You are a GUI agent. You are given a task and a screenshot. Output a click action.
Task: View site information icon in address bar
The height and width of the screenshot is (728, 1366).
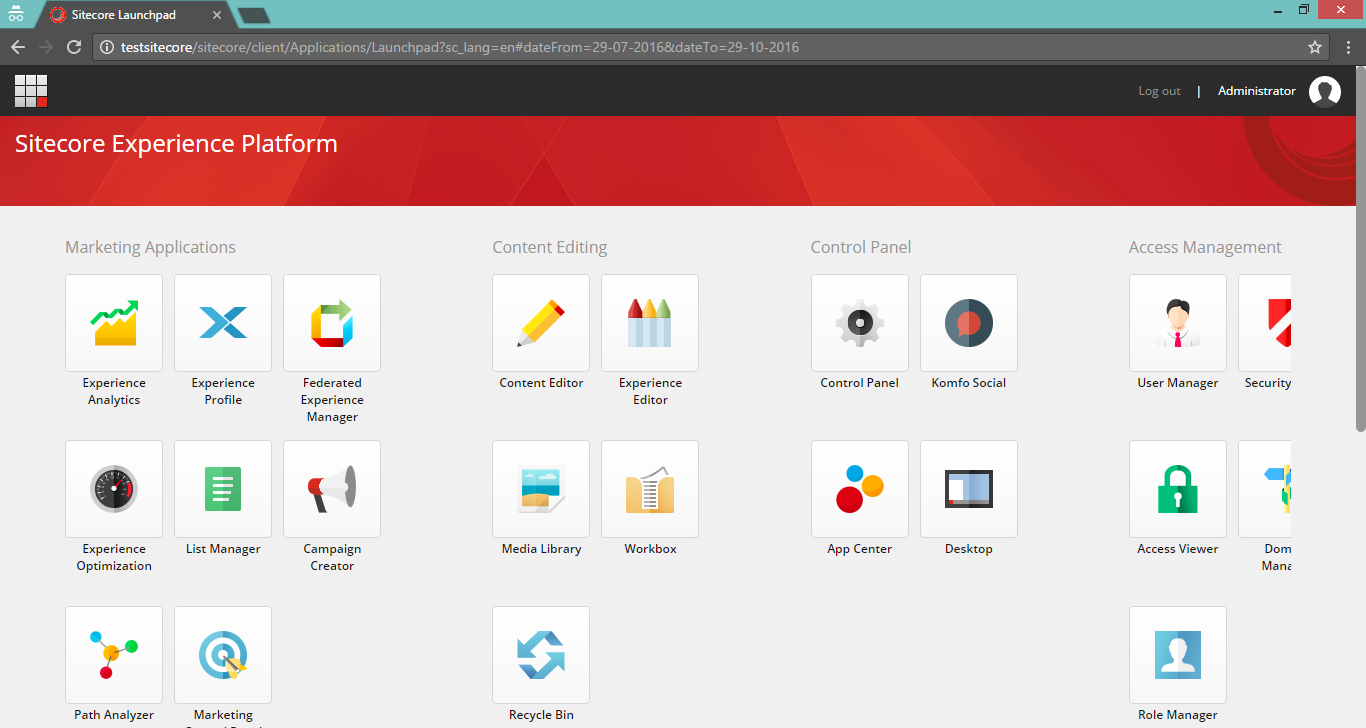[107, 47]
